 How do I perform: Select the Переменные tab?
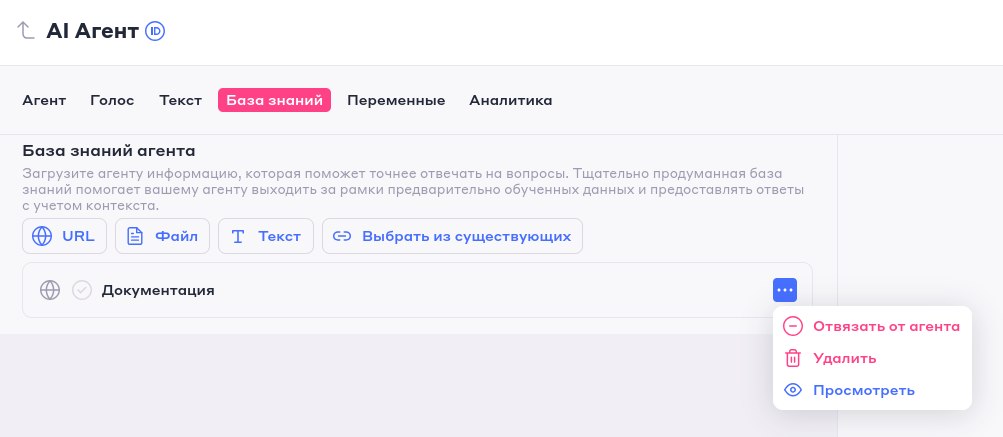[396, 100]
